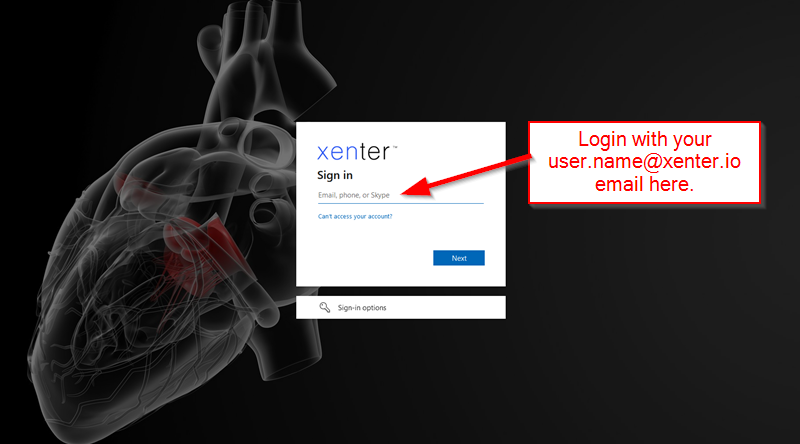Click the red arrow pointing to the email field
This screenshot has height=444, width=800.
coord(465,176)
